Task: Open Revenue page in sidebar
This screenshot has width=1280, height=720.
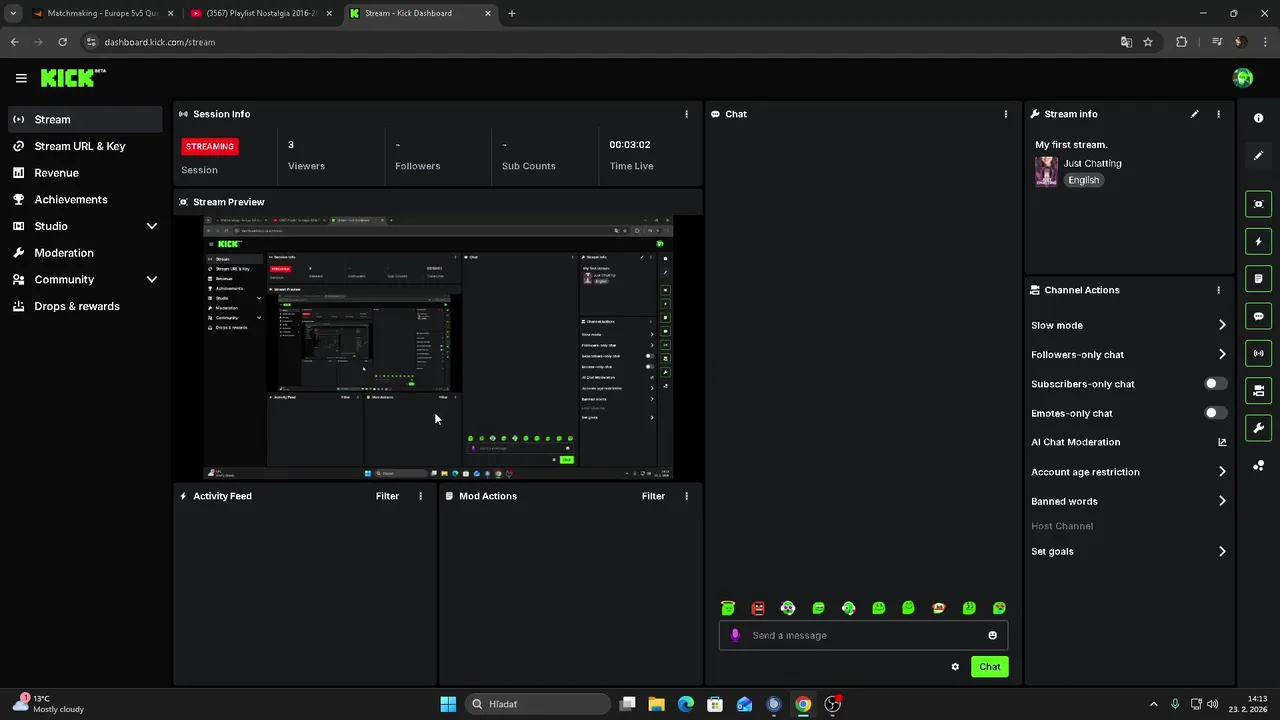Action: coord(85,173)
